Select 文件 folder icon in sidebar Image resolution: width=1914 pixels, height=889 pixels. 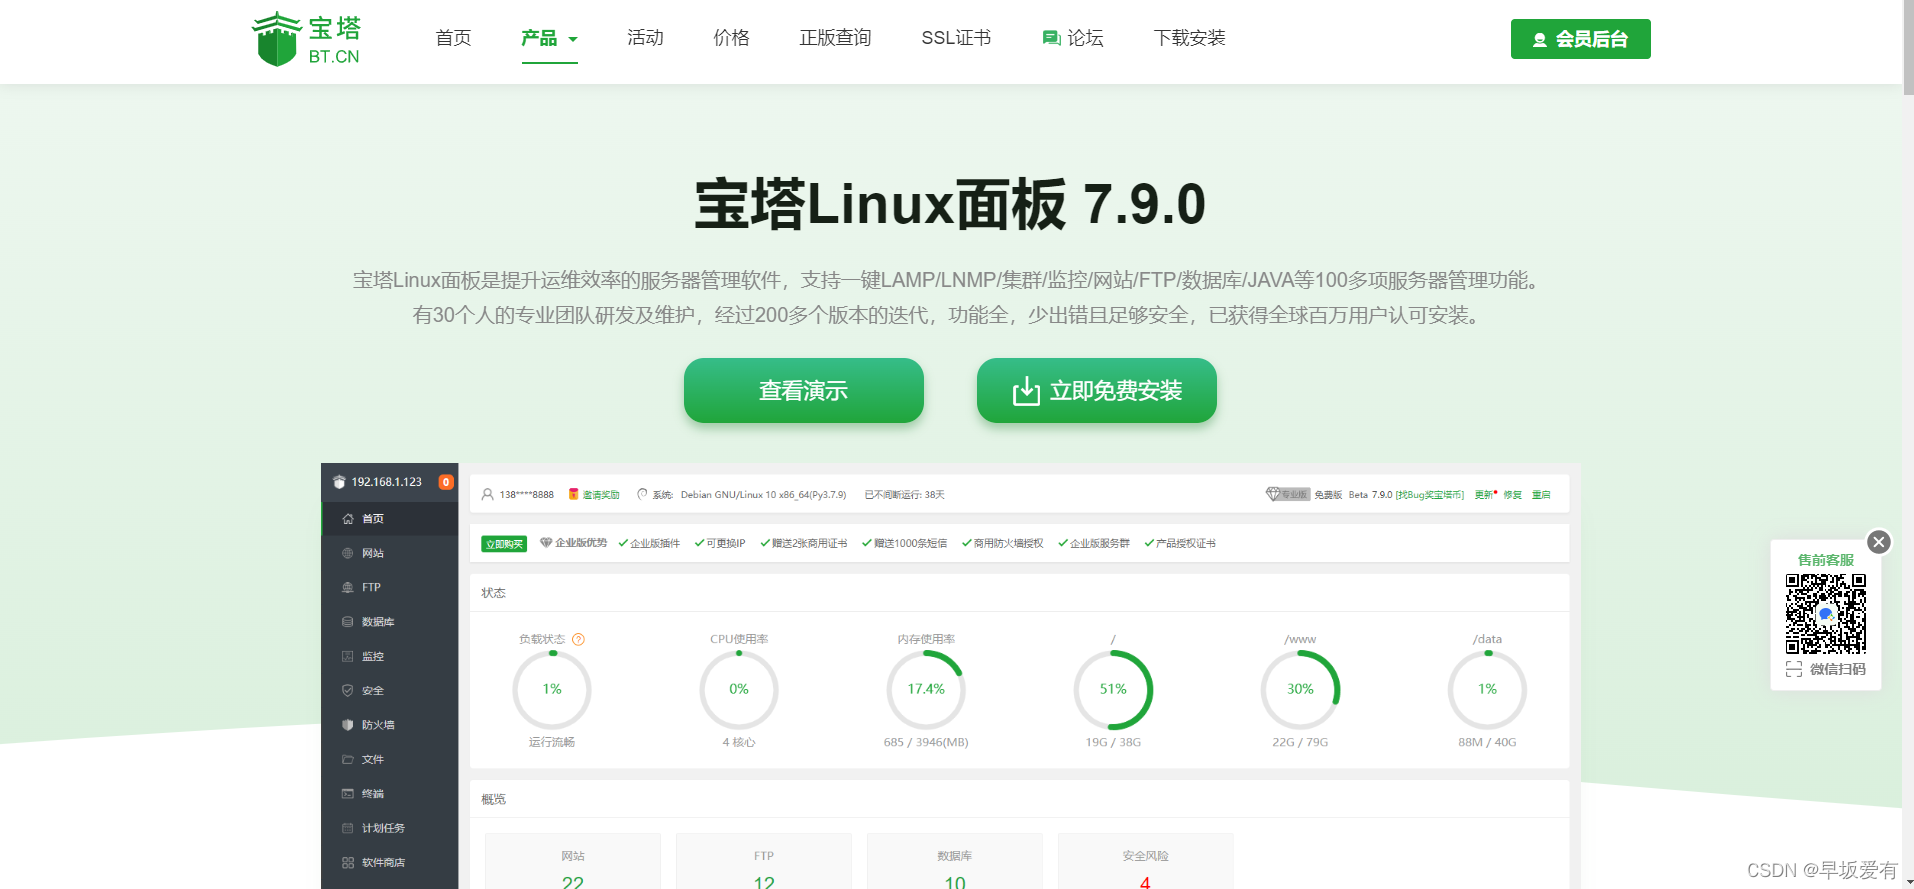[348, 760]
